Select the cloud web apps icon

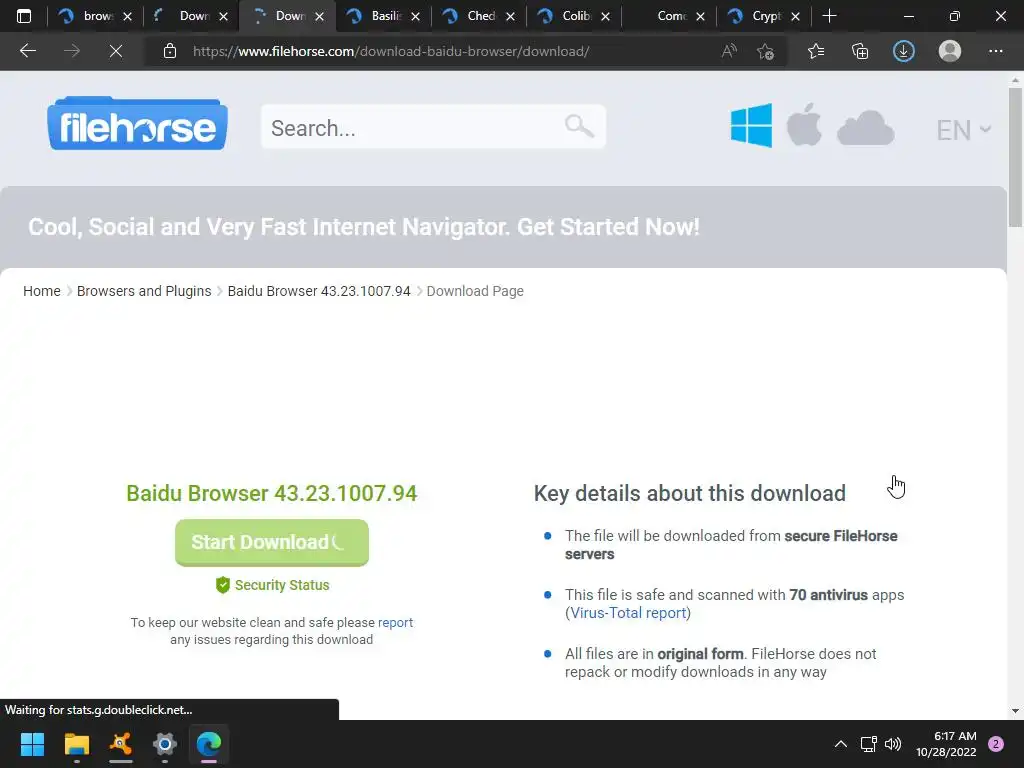coord(865,128)
